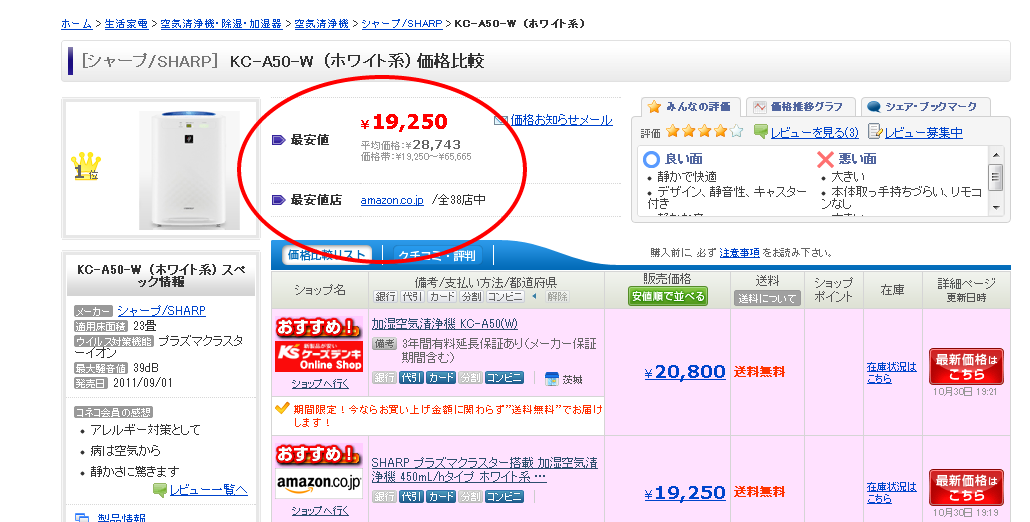The height and width of the screenshot is (522, 1030).
Task: Click speech bubble icon beside レビュー一覧へ
Action: click(160, 490)
